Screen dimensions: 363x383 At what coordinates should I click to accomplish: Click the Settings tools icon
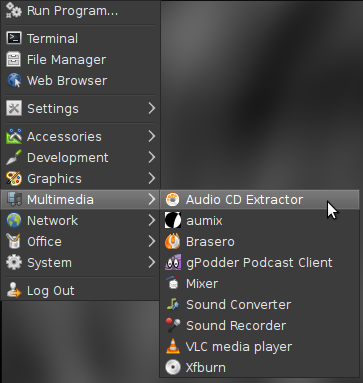pyautogui.click(x=14, y=108)
